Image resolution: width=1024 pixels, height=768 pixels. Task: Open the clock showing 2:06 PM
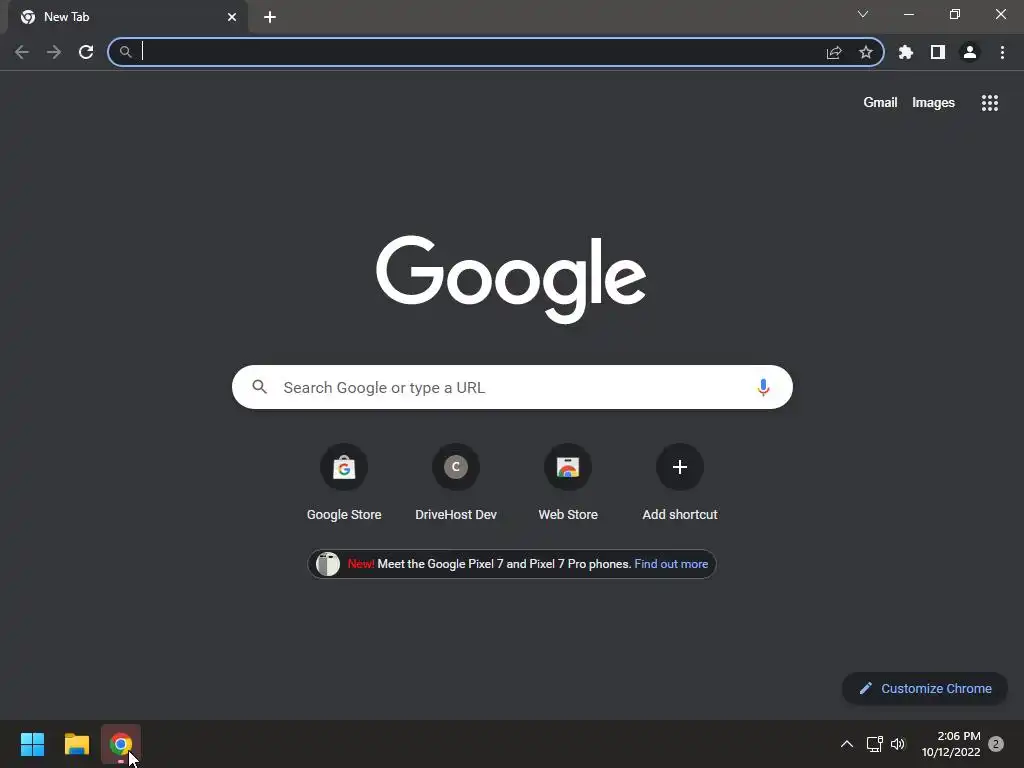pyautogui.click(x=951, y=744)
